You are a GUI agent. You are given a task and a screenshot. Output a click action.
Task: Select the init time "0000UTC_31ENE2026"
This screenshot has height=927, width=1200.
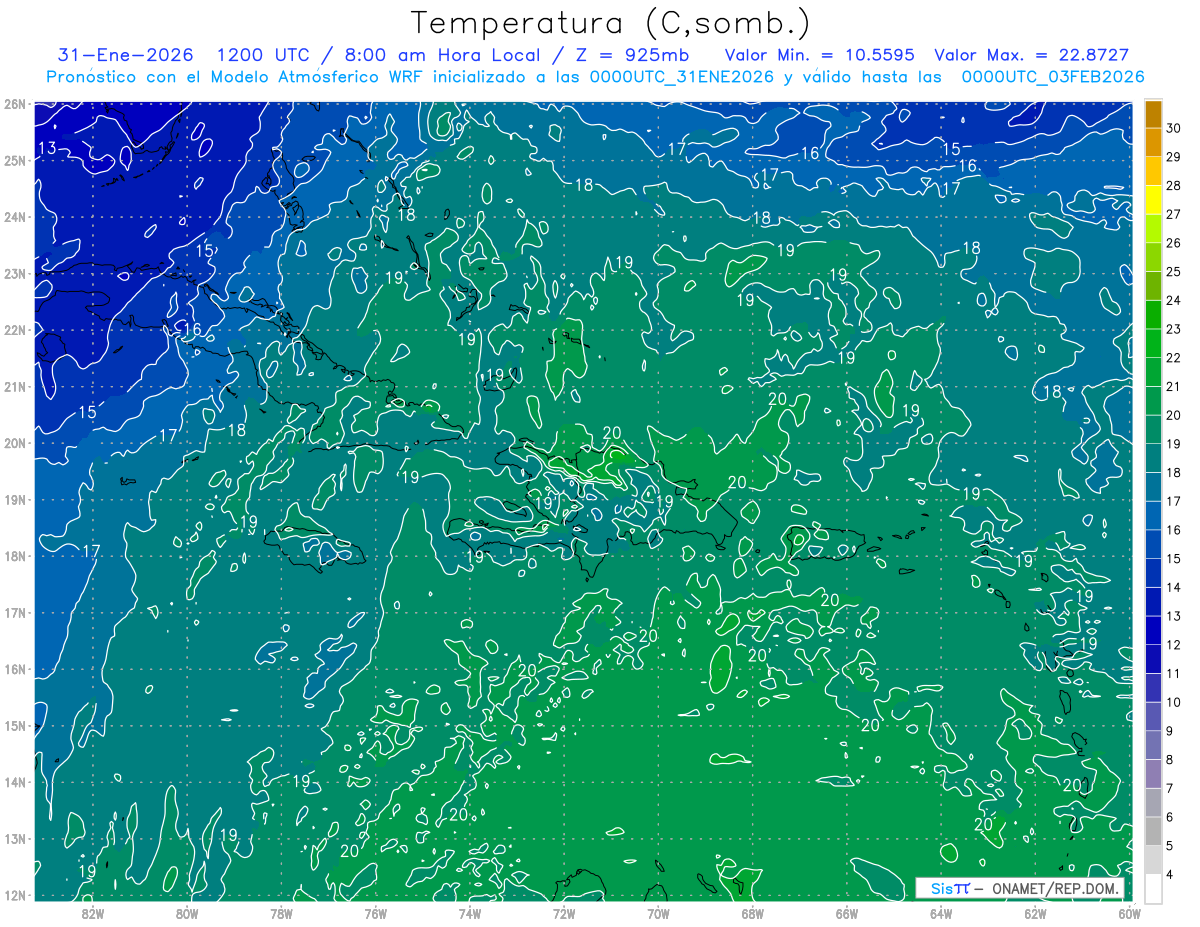681,77
